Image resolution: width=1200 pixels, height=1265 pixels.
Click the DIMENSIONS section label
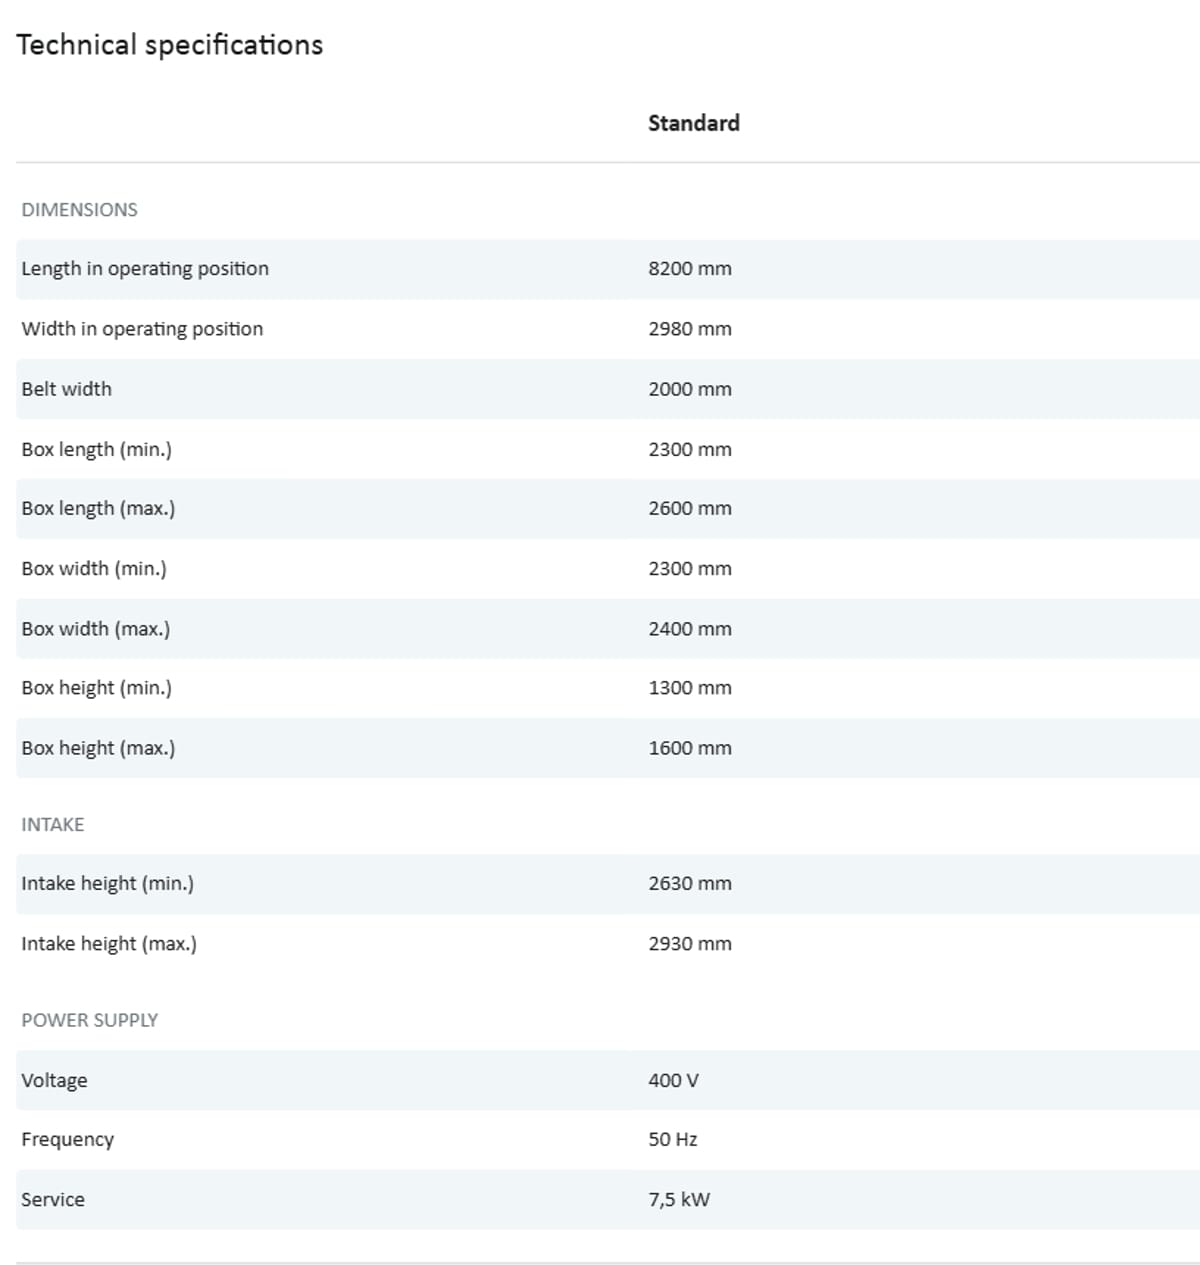79,210
